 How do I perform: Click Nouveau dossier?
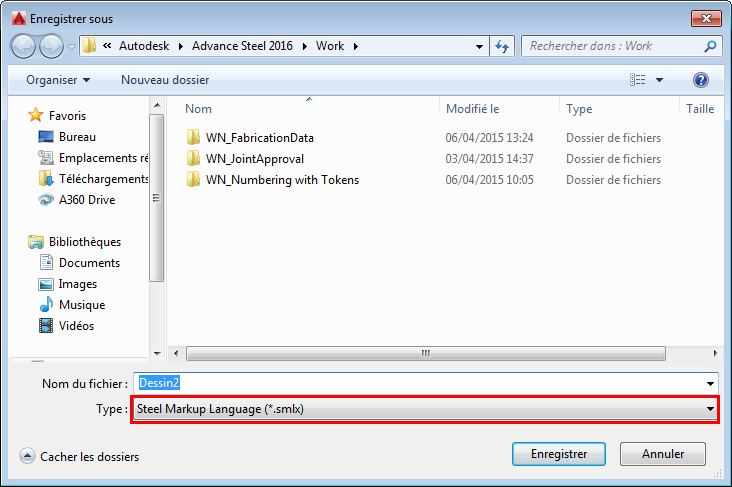[165, 80]
